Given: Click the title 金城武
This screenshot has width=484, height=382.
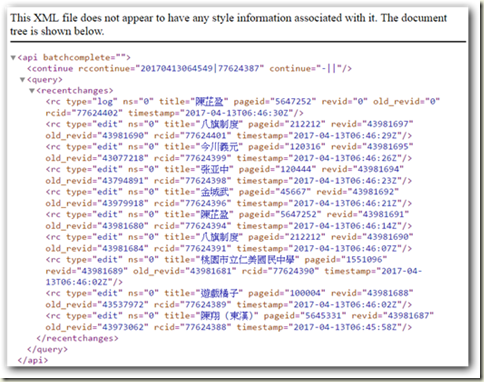Looking at the screenshot, I should pyautogui.click(x=215, y=192).
